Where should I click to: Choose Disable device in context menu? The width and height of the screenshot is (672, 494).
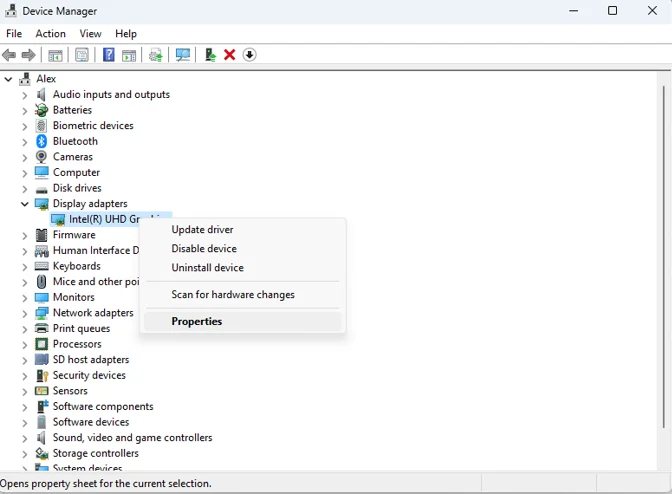tap(204, 249)
